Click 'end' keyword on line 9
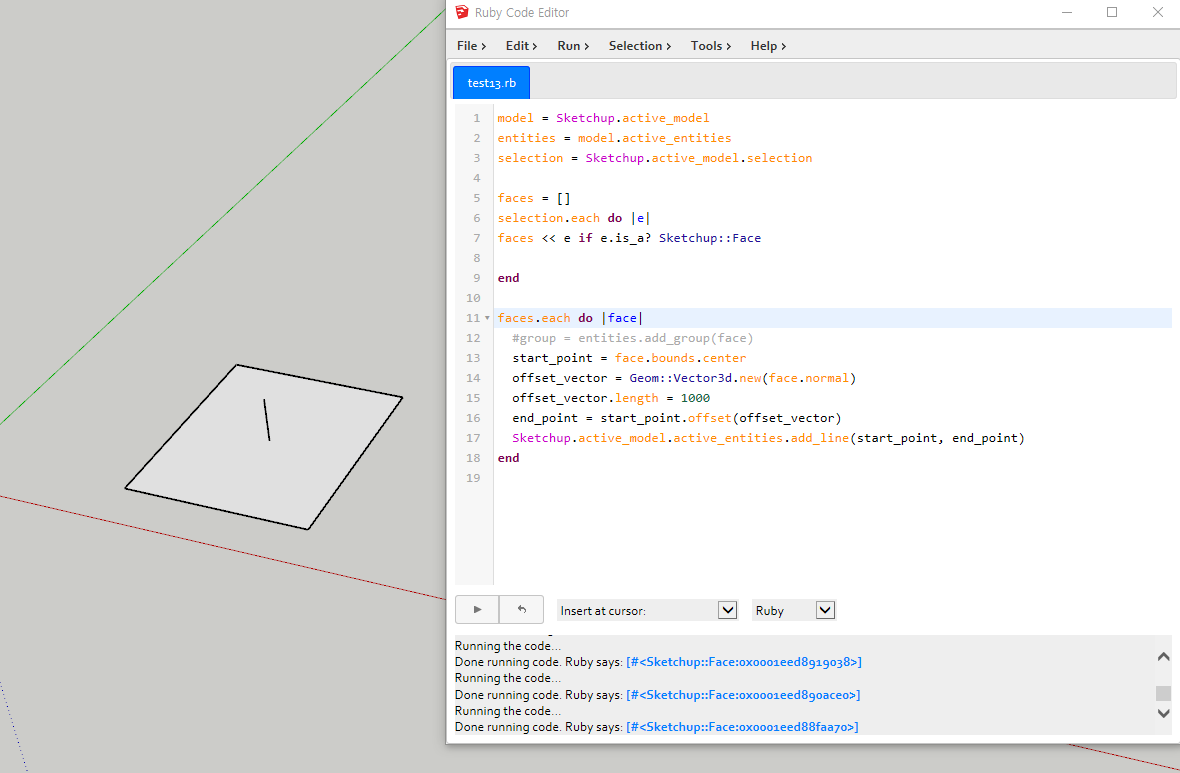Screen dimensions: 1180x773 point(508,278)
